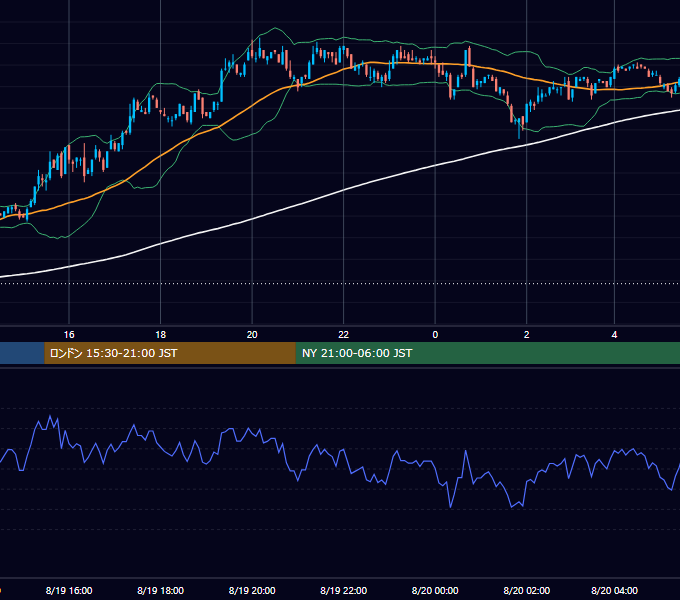
Task: Click the 22 hour label on price chart axis
Action: pos(343,335)
